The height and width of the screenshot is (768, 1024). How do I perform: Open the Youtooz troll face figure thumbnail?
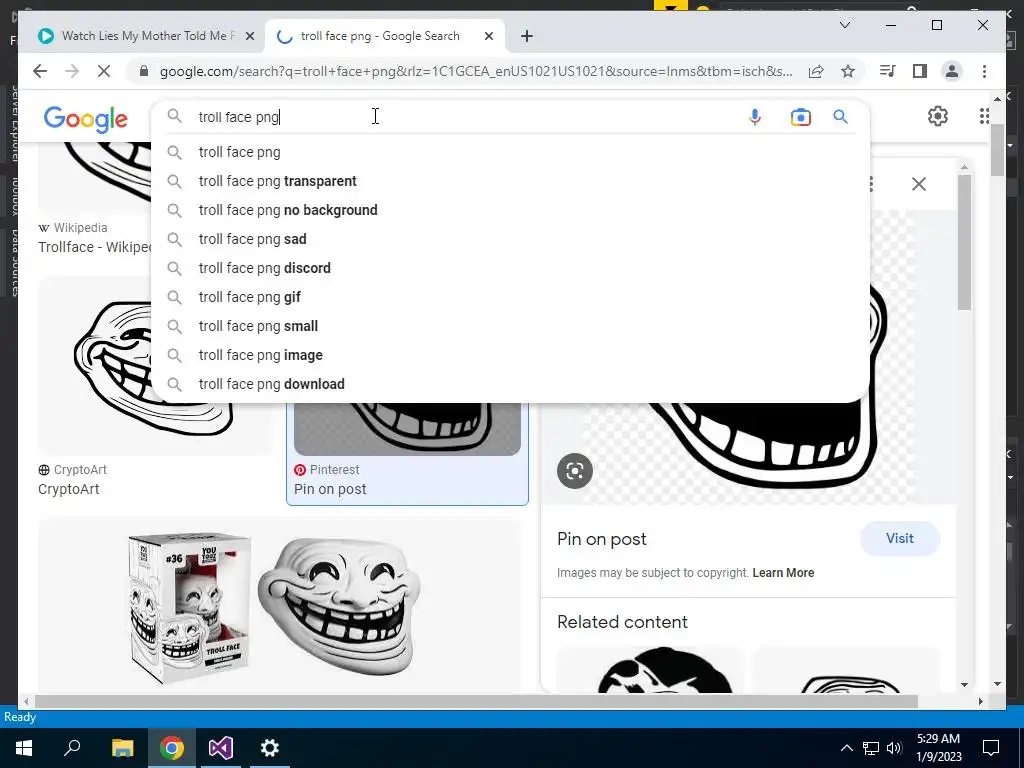[x=280, y=605]
